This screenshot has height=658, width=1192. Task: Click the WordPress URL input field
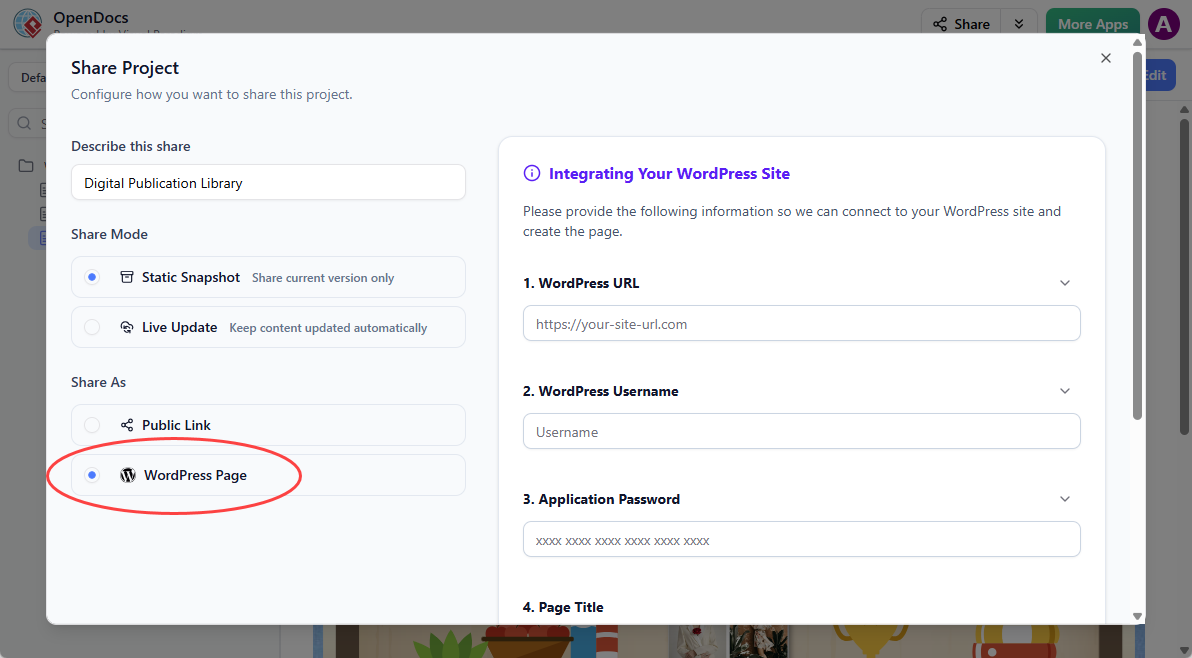point(801,324)
